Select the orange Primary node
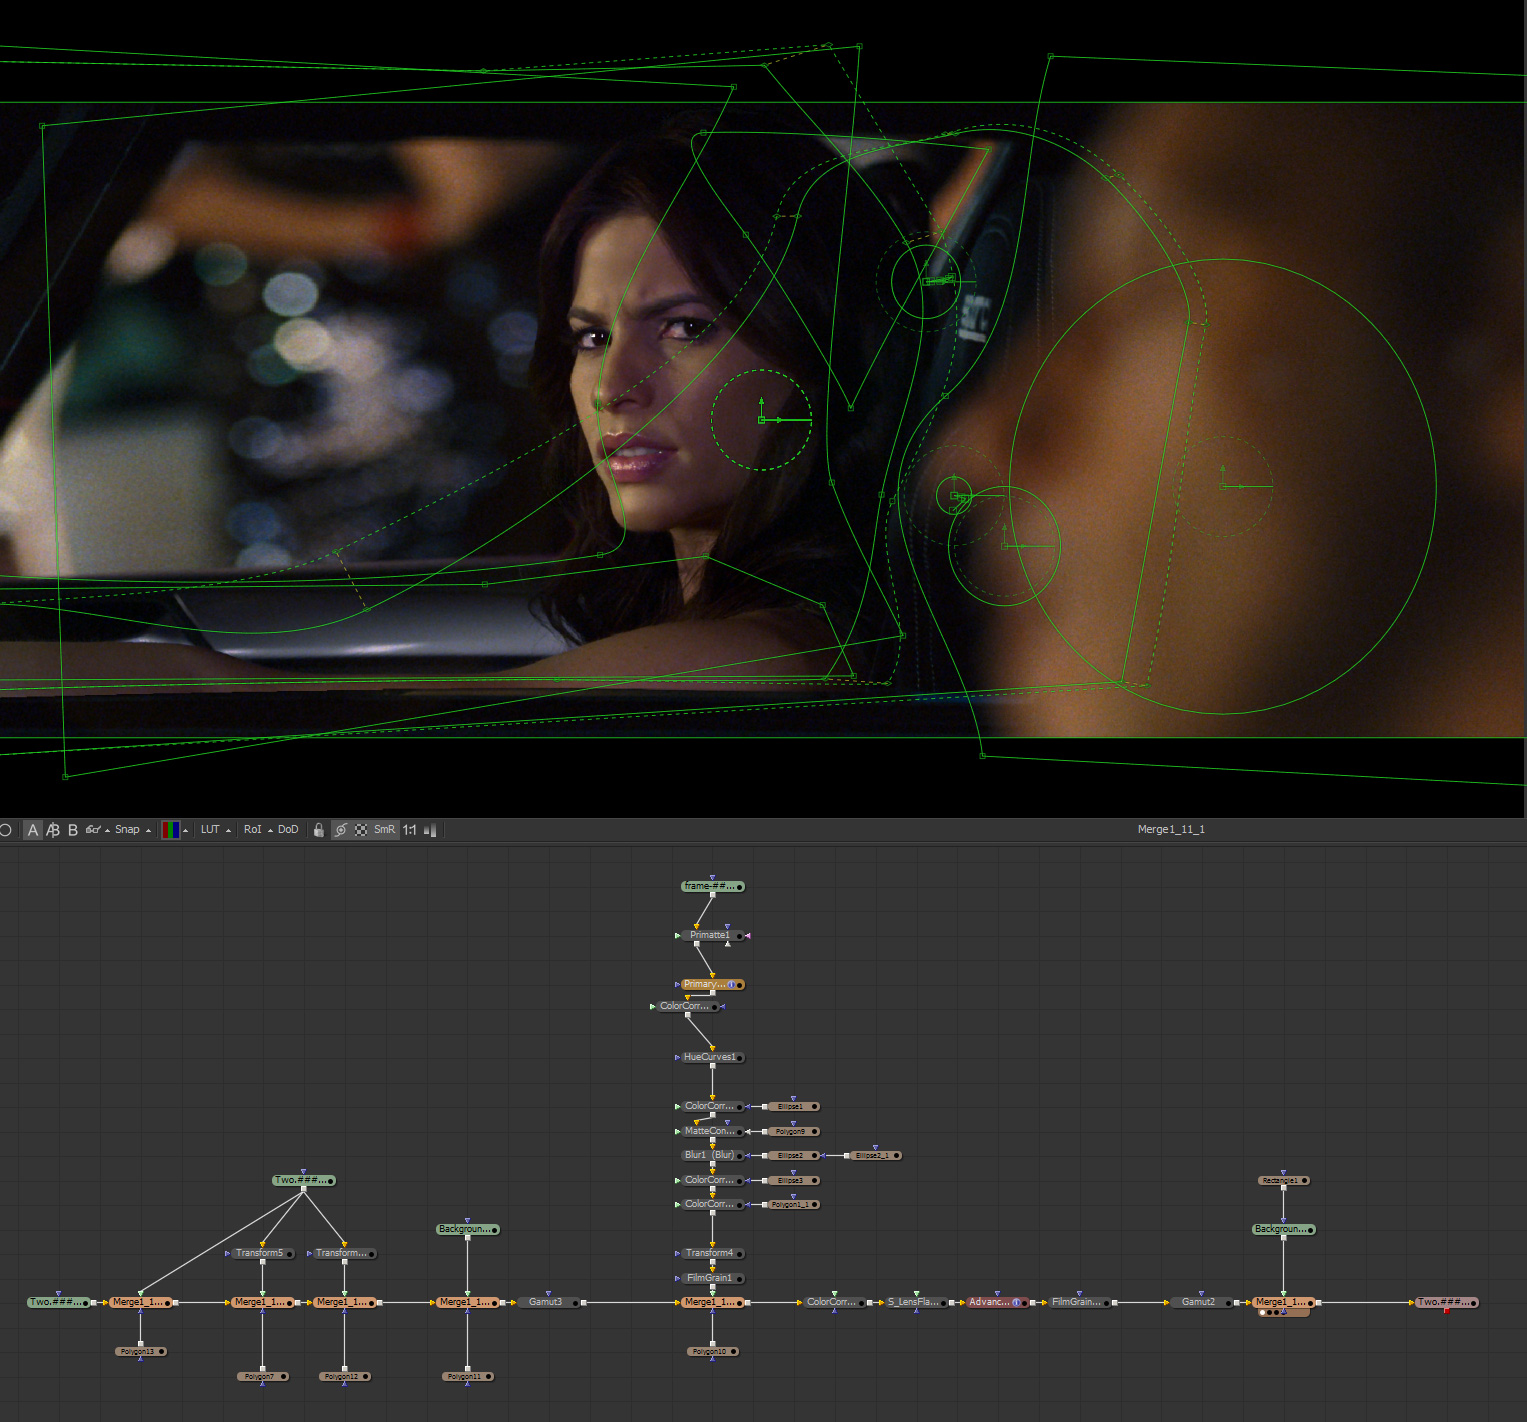 pos(712,985)
